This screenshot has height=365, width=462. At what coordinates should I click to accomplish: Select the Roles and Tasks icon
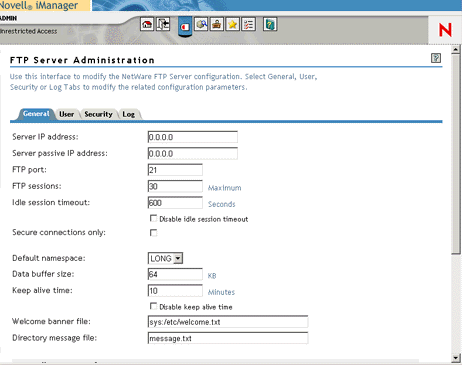click(x=185, y=27)
